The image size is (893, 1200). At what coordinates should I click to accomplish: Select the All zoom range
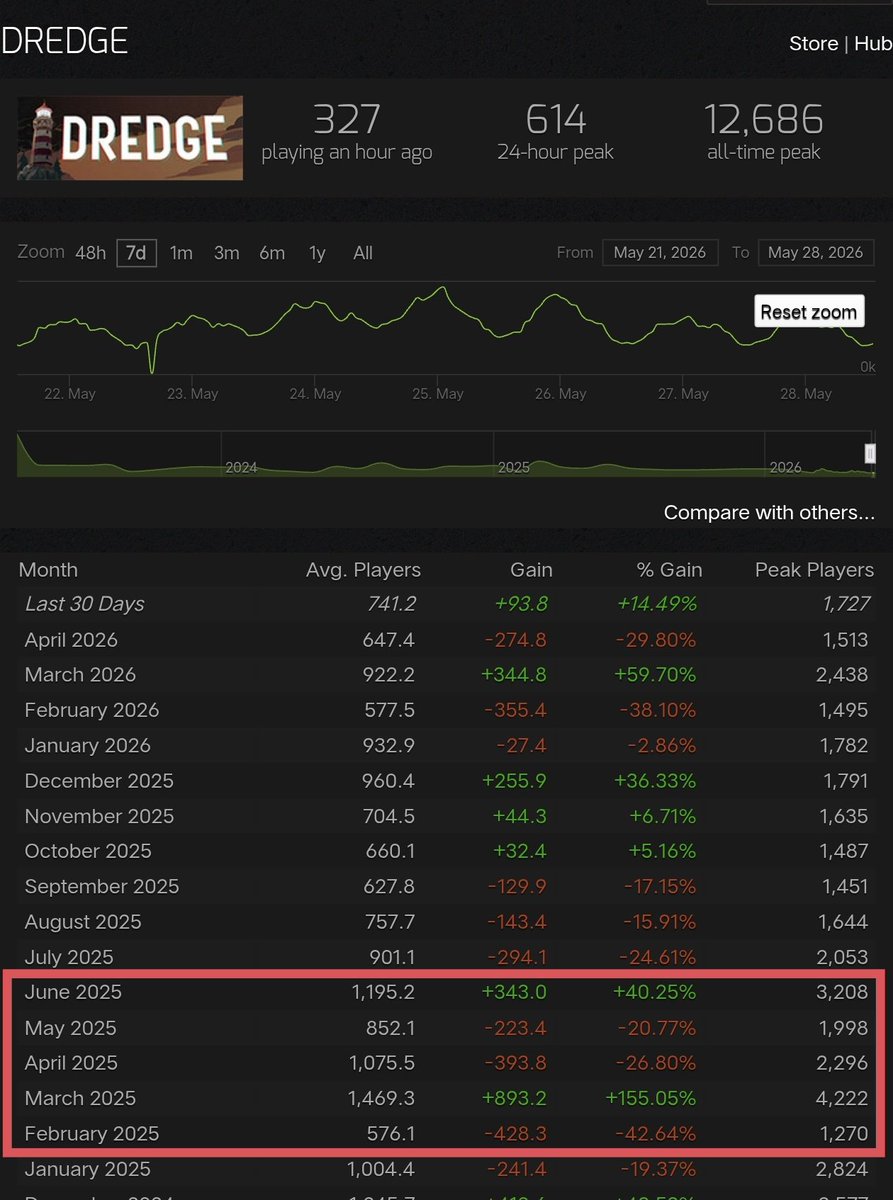pos(363,253)
